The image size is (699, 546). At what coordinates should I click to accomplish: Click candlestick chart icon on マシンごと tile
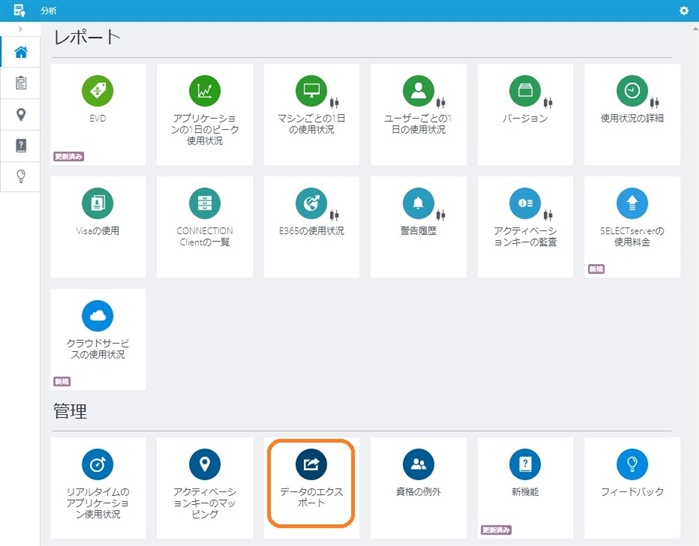click(x=334, y=103)
